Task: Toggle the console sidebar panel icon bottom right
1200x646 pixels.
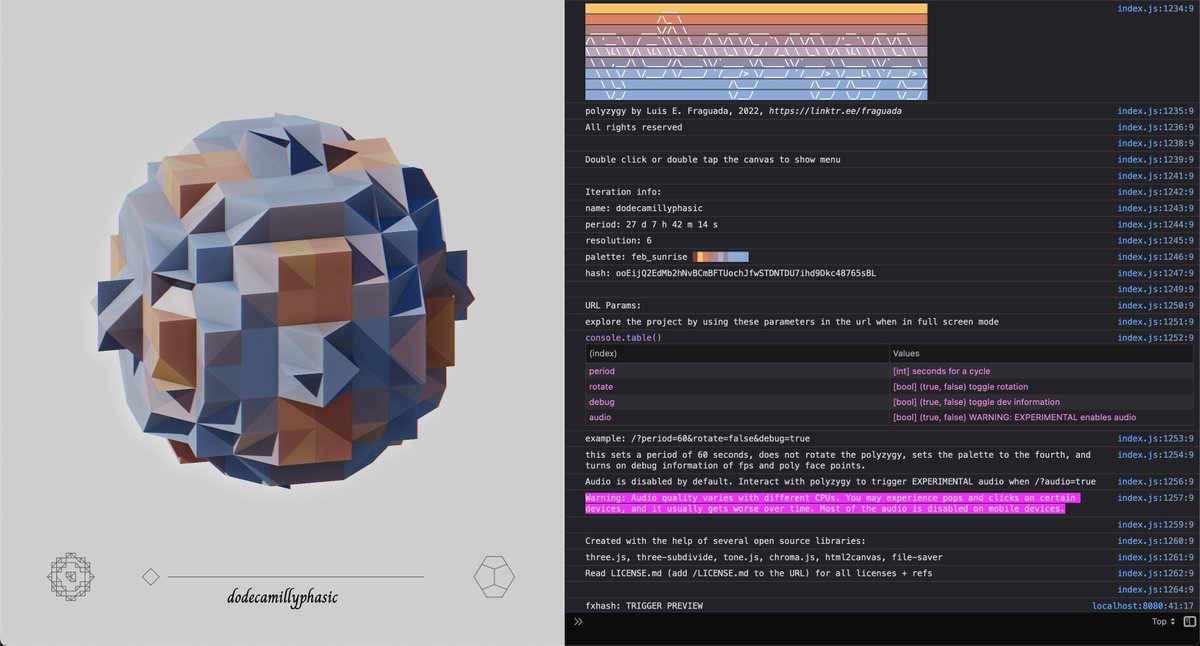Action: coord(1188,621)
